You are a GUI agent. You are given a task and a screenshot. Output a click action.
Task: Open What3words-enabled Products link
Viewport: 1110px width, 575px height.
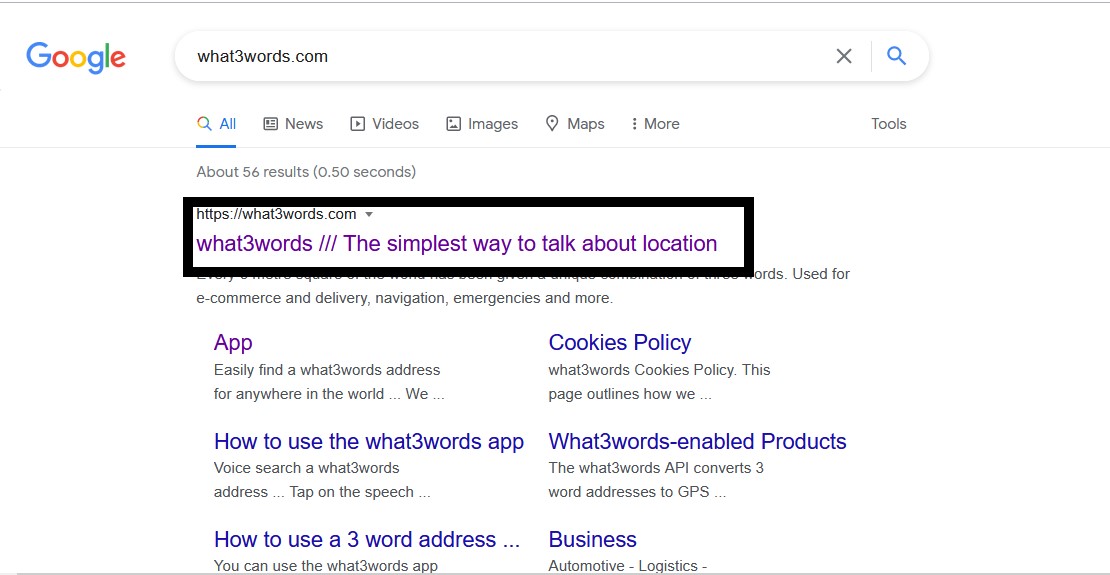(697, 441)
